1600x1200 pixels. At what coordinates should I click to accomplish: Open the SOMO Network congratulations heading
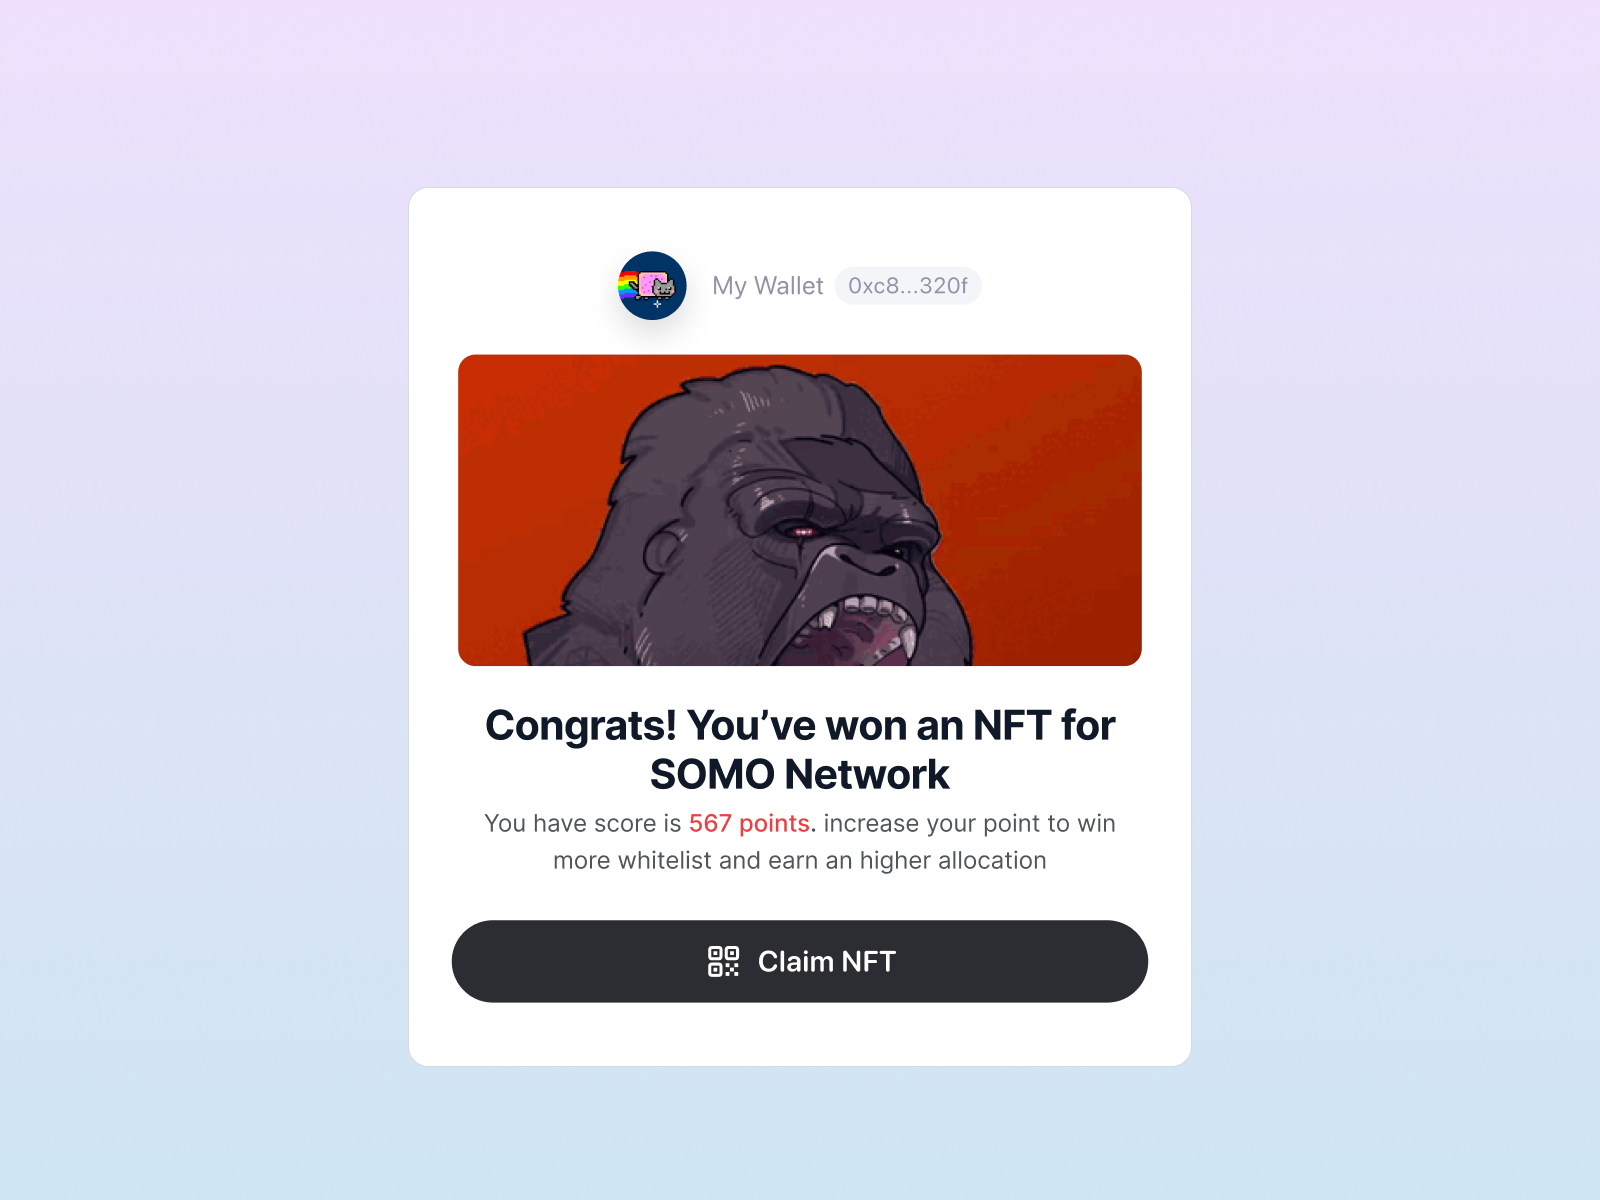pyautogui.click(x=800, y=749)
